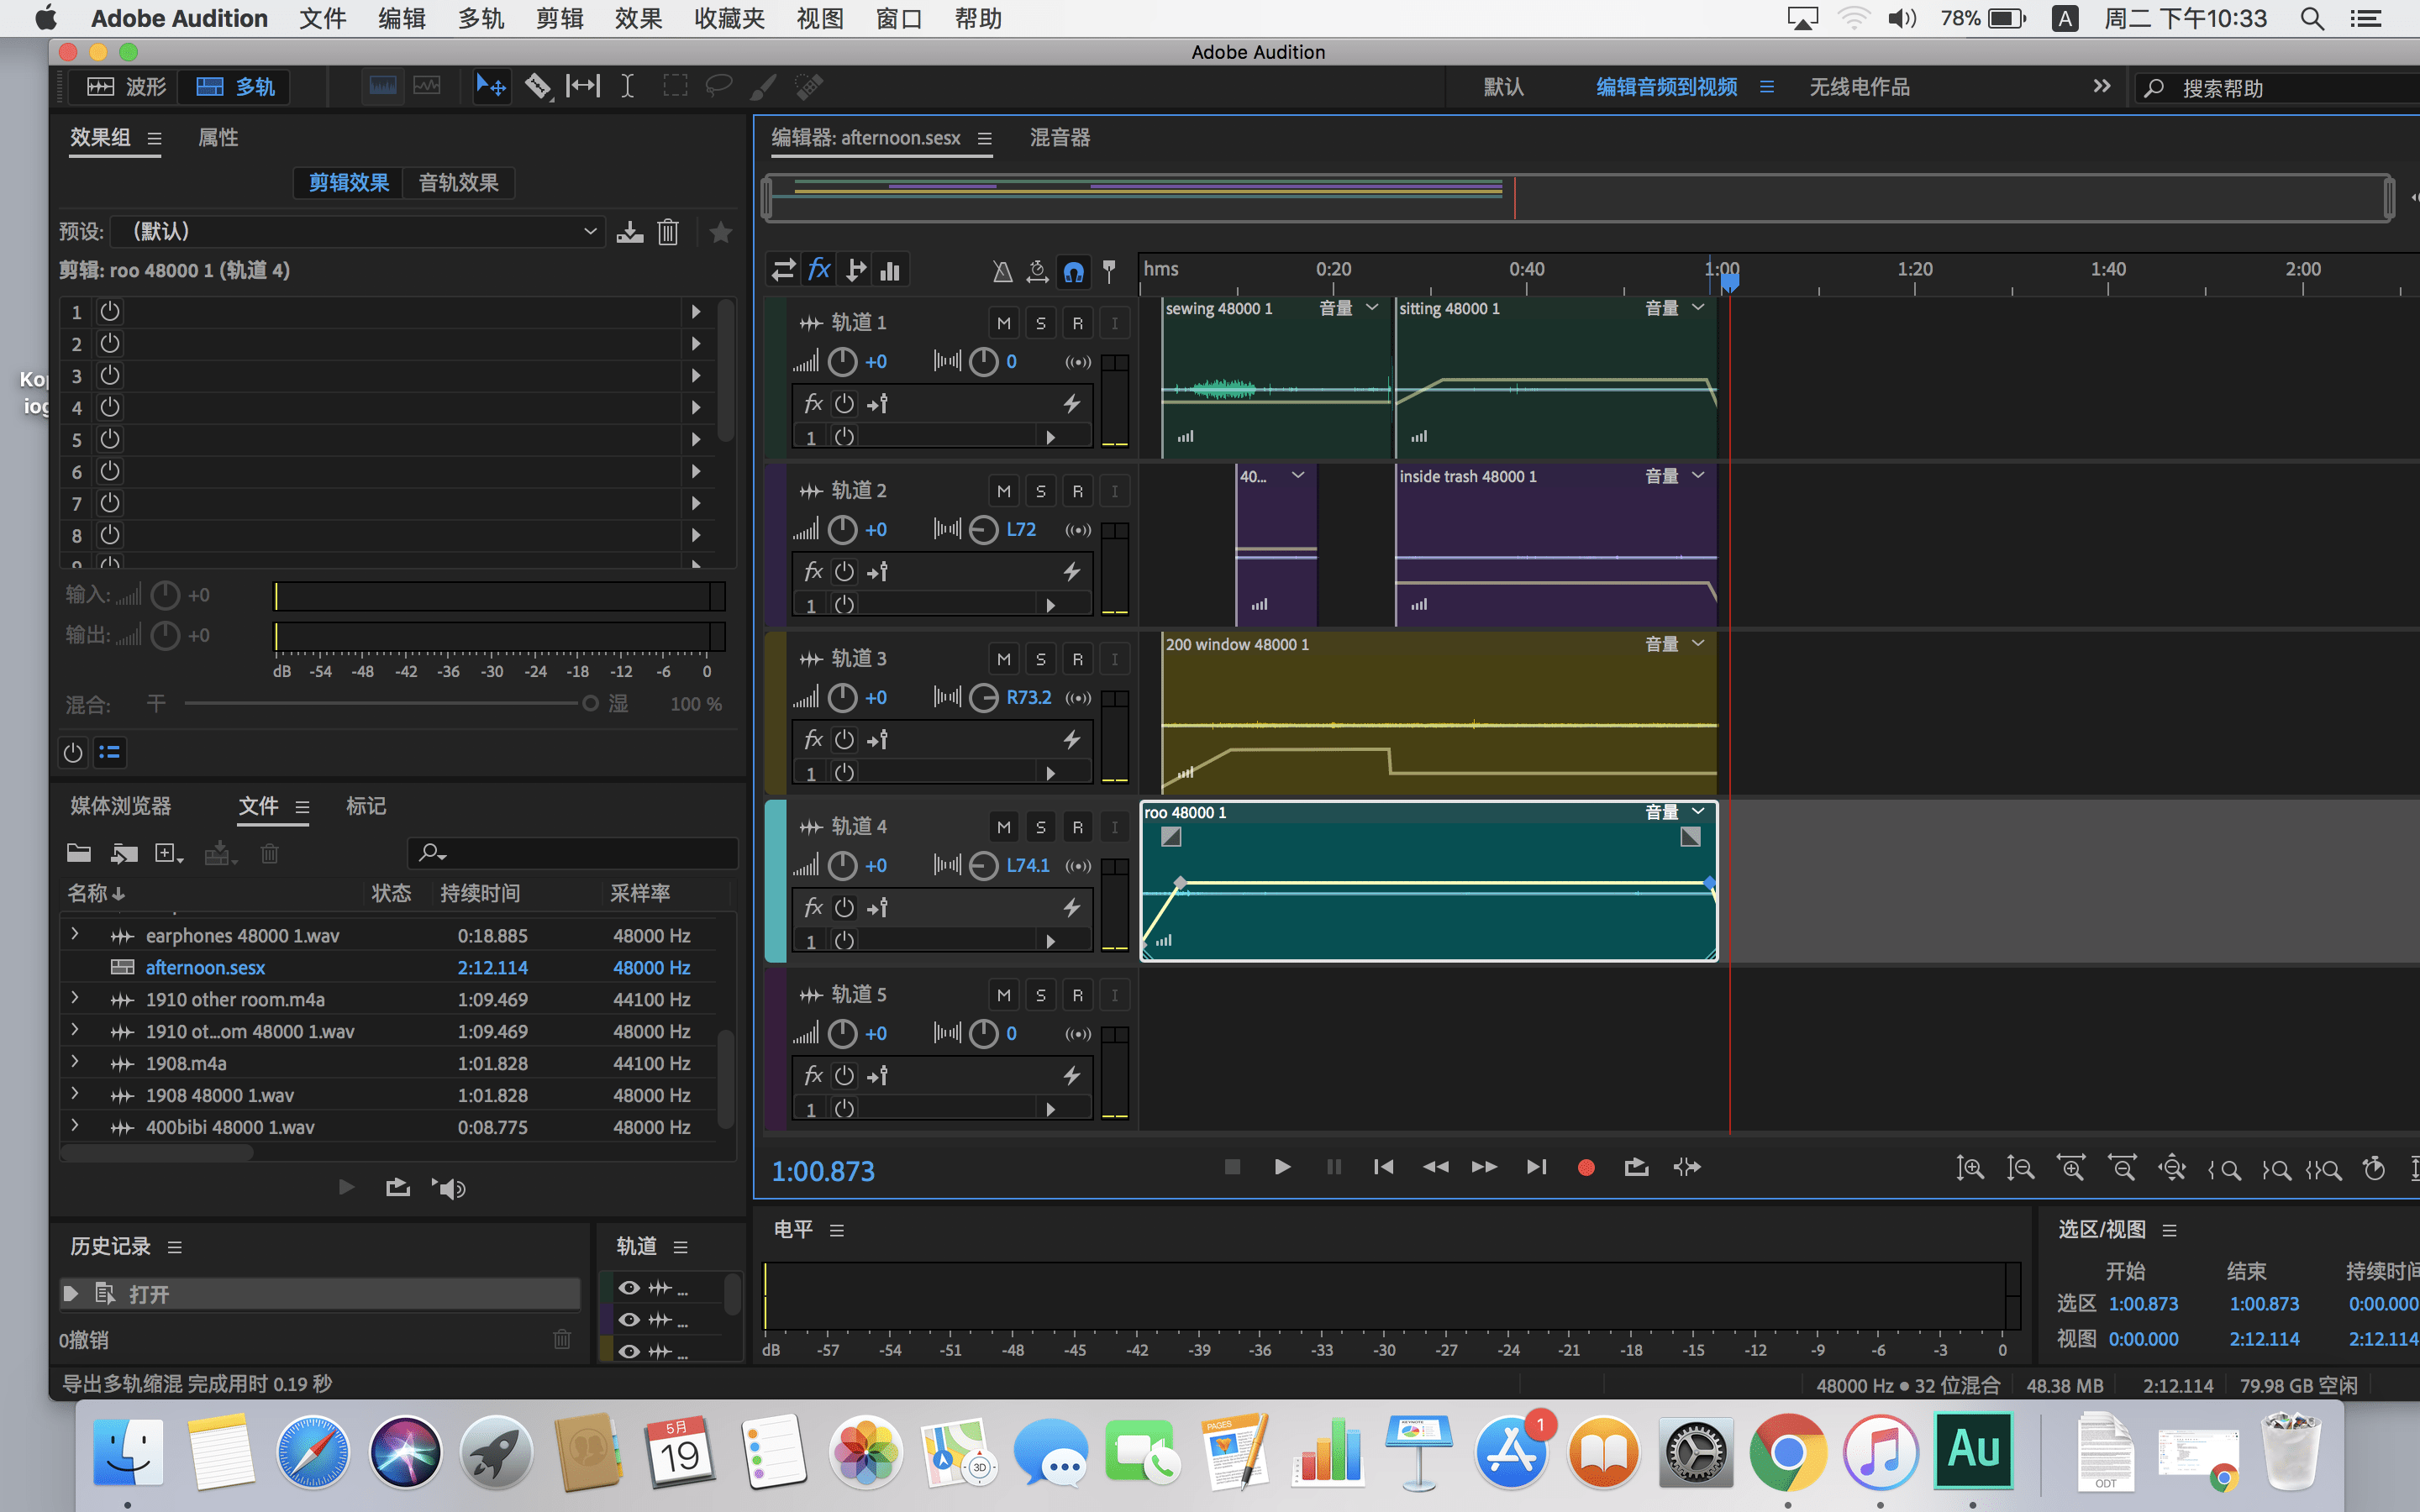Adjust Track 1 volume knob
The image size is (2420, 1512).
[x=843, y=361]
